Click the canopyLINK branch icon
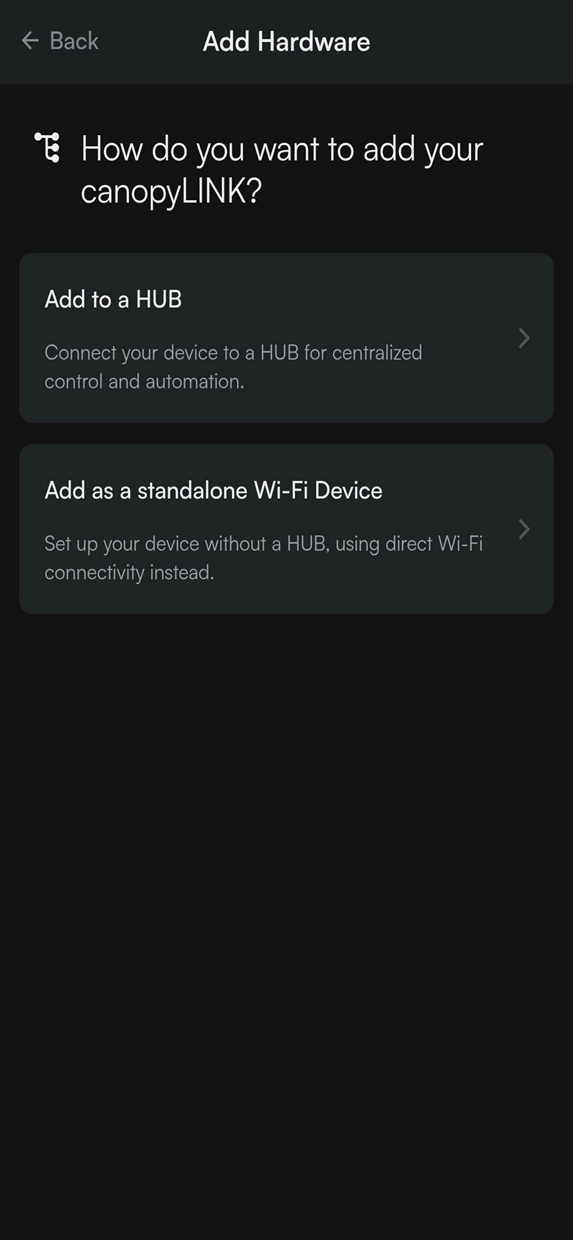This screenshot has height=1240, width=573. point(47,148)
